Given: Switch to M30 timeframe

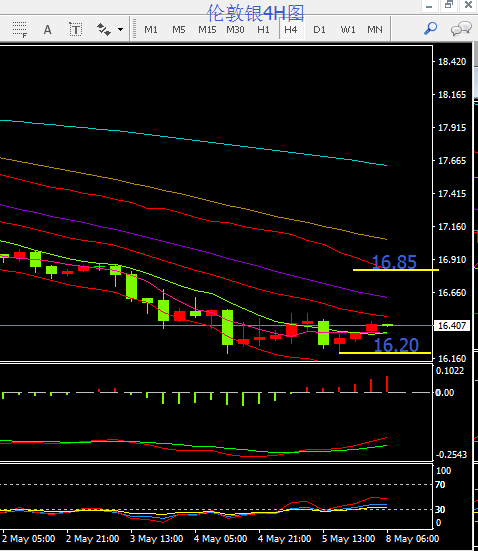Looking at the screenshot, I should point(235,30).
